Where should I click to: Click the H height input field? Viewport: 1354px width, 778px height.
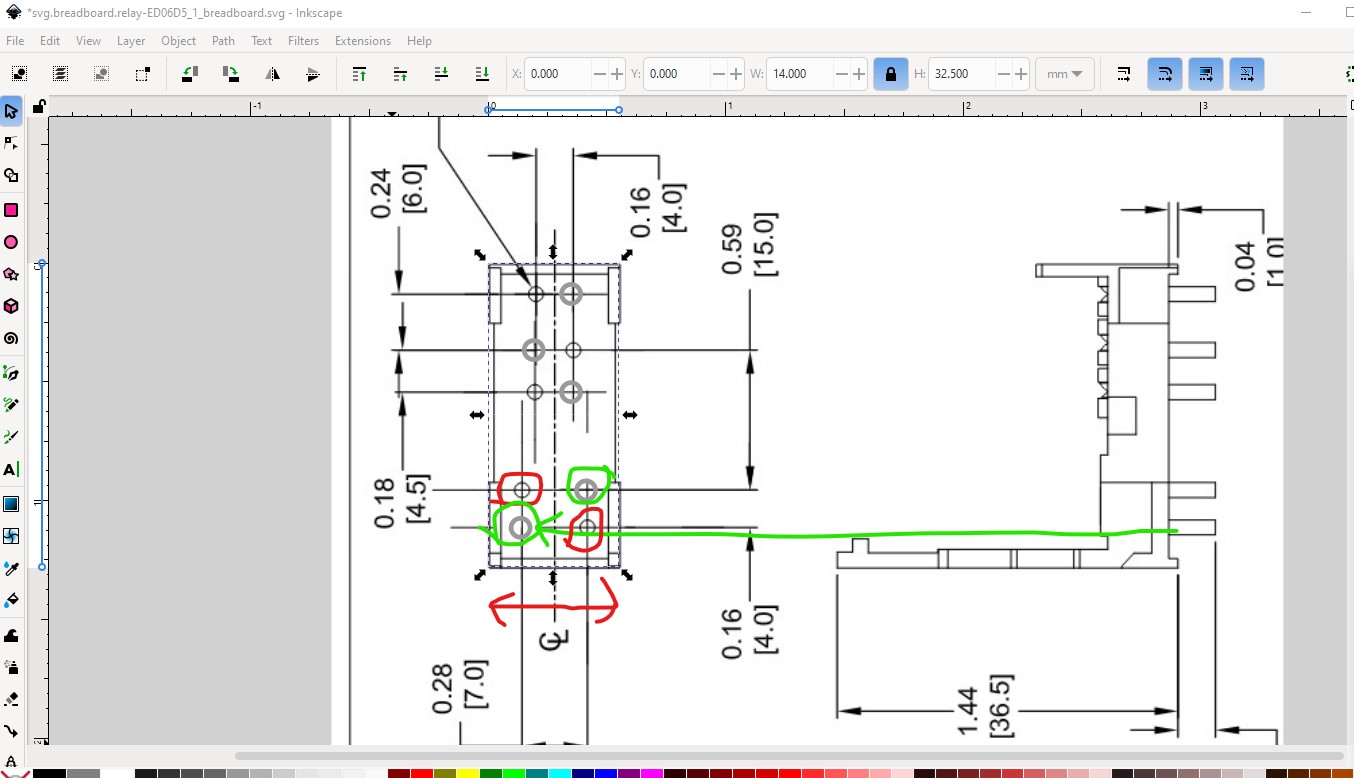coord(963,74)
